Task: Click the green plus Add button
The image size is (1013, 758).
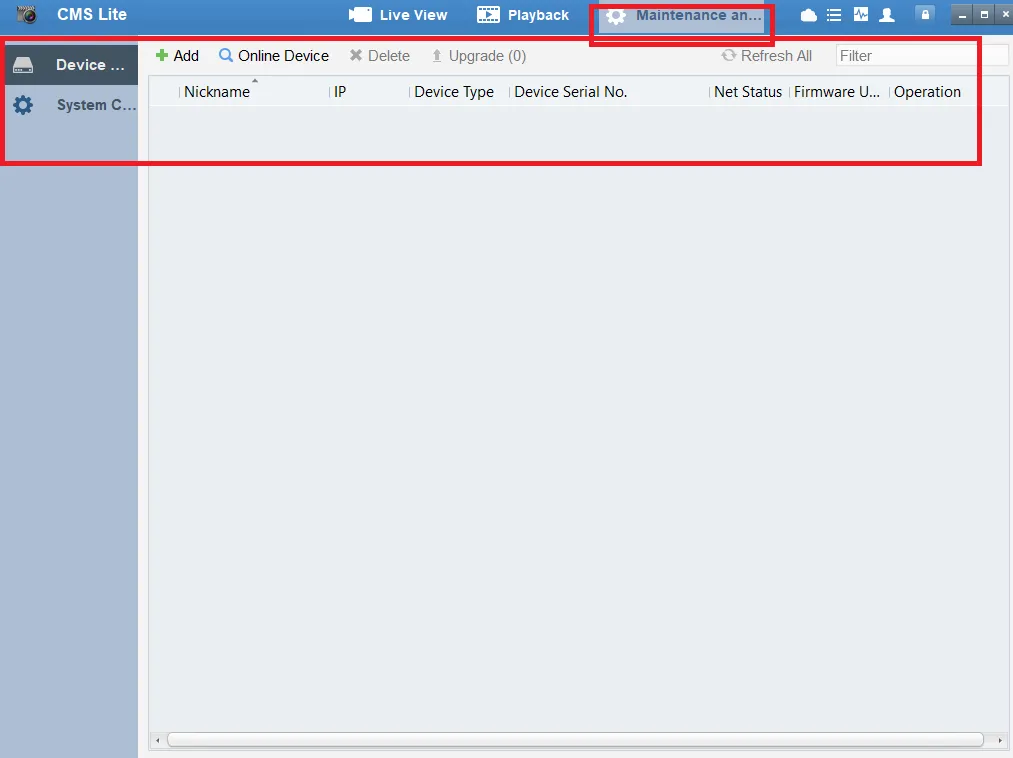Action: pos(178,56)
